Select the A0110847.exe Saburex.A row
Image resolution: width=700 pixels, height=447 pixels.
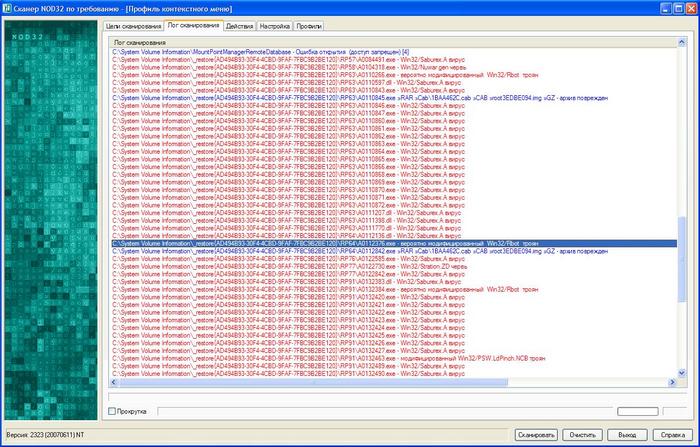tap(394, 113)
